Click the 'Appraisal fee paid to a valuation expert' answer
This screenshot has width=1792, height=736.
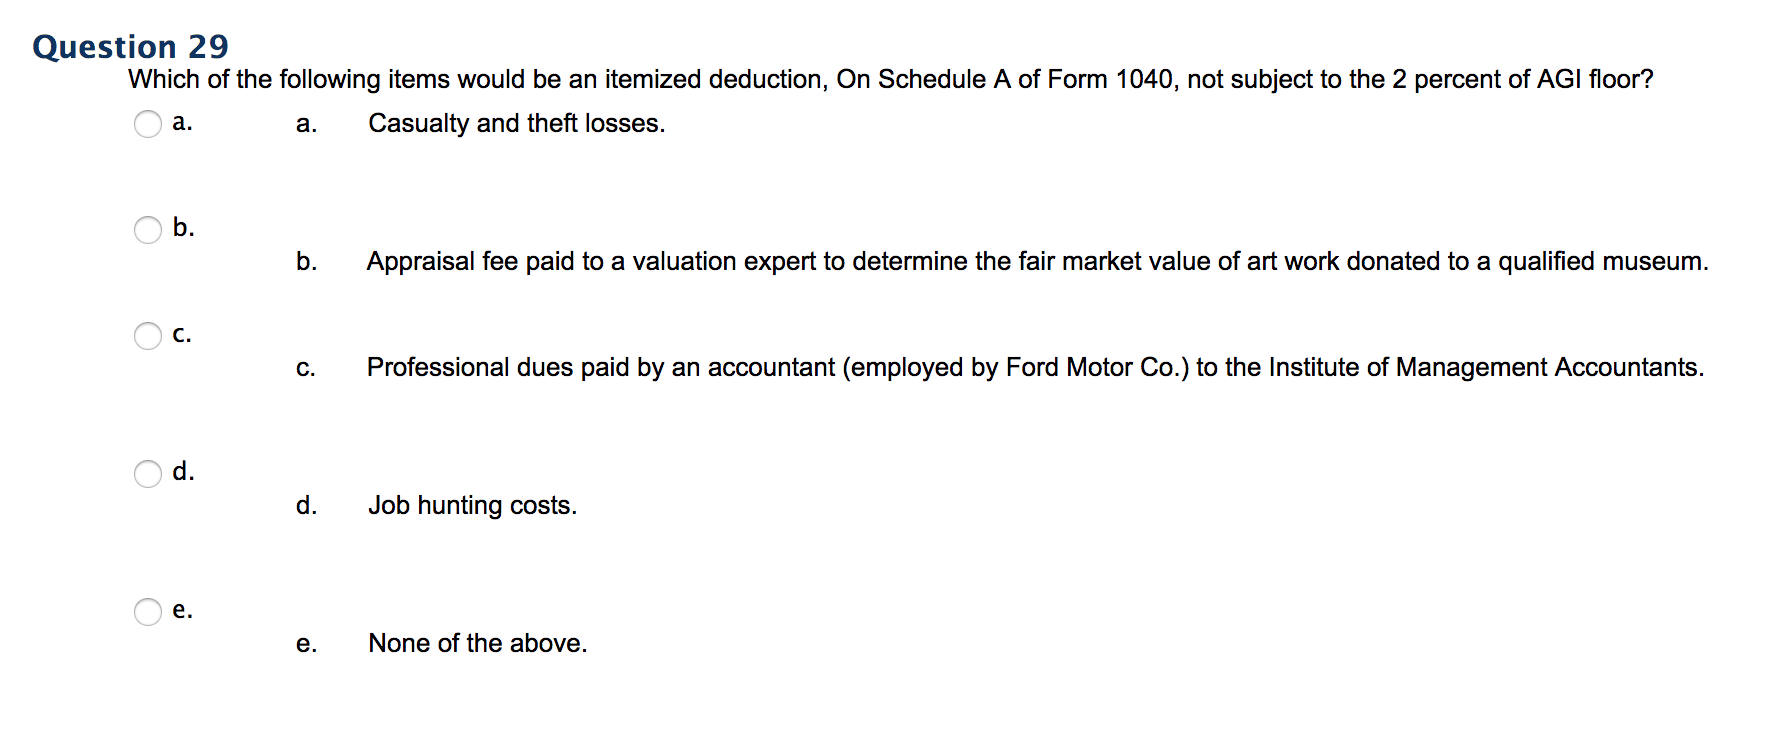(1038, 261)
